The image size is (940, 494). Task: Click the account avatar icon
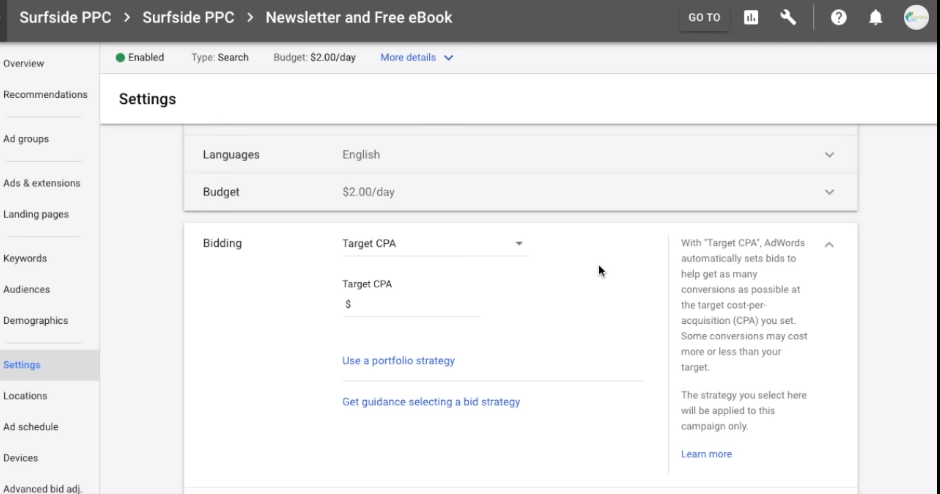tap(916, 17)
